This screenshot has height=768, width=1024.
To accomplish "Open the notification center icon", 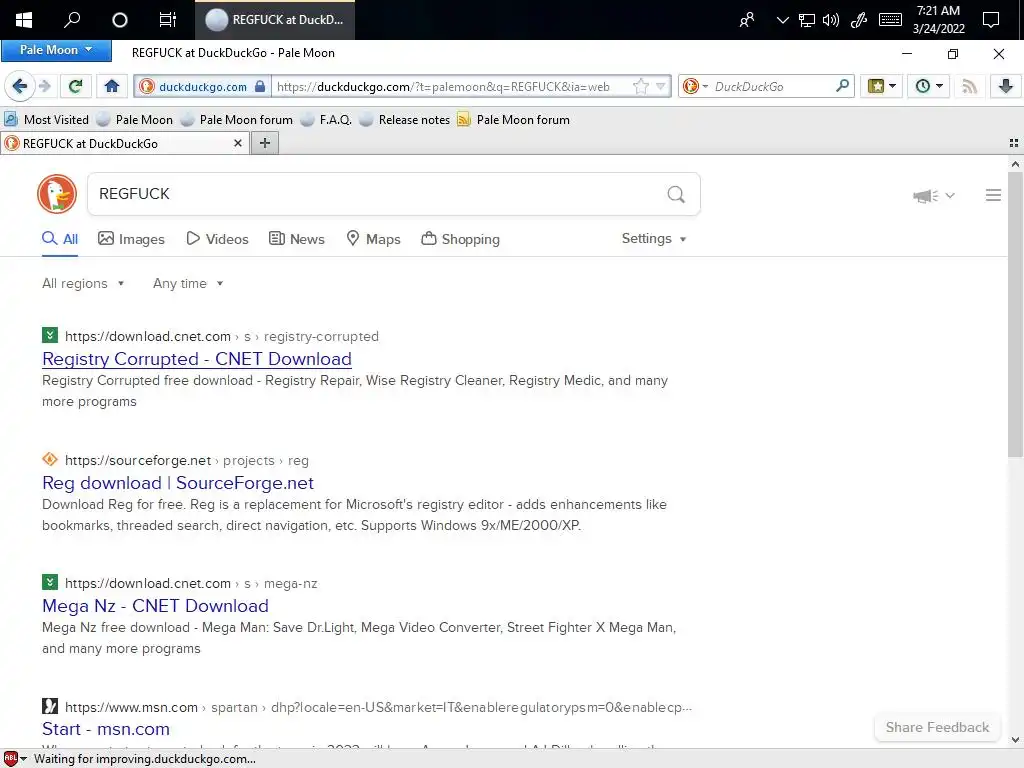I will (x=991, y=20).
